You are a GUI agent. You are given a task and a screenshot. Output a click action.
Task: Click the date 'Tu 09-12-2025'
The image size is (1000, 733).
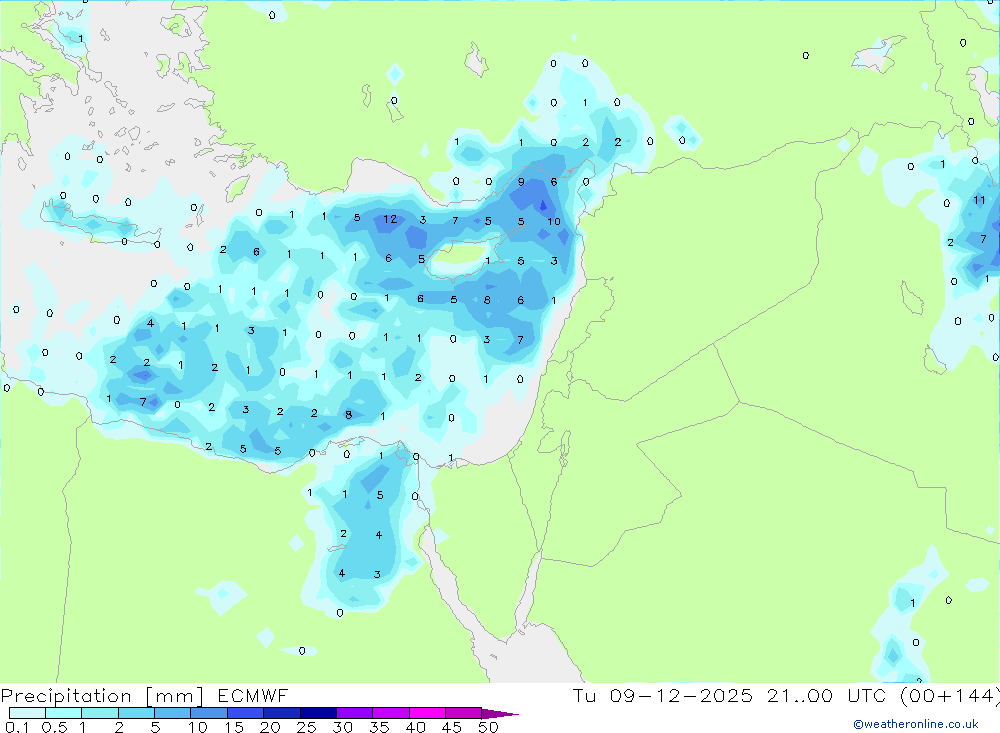pos(663,695)
